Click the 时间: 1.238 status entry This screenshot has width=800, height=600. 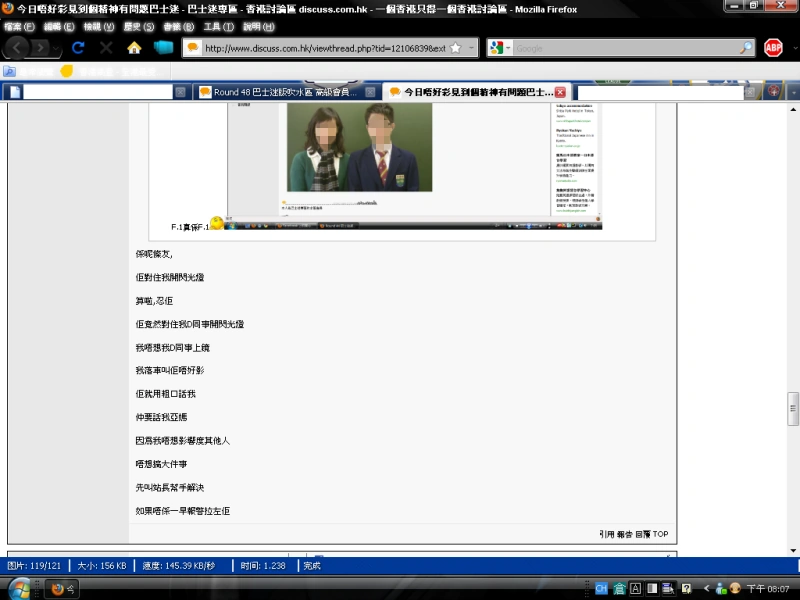263,565
